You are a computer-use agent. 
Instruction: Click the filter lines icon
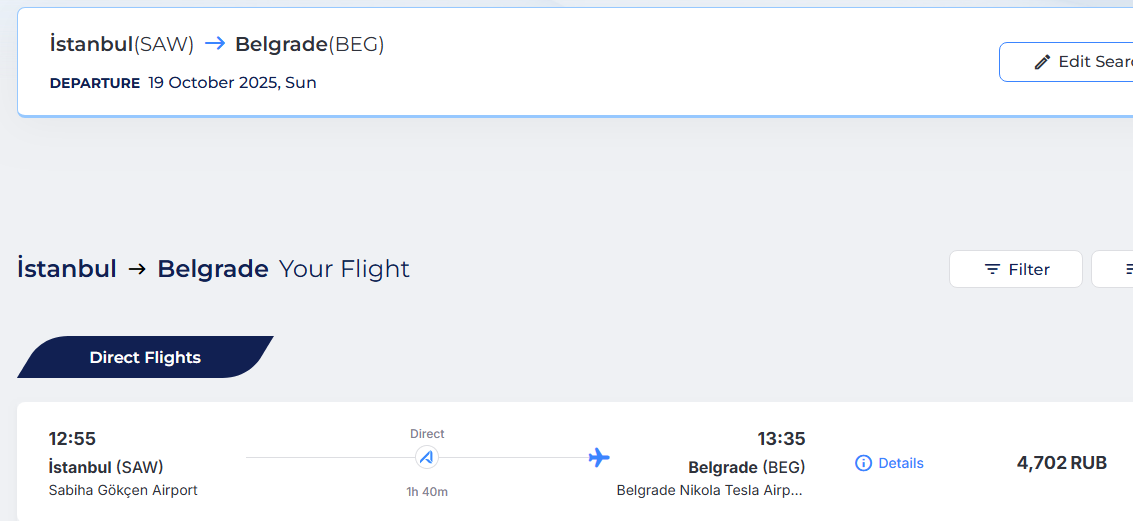[x=992, y=270]
